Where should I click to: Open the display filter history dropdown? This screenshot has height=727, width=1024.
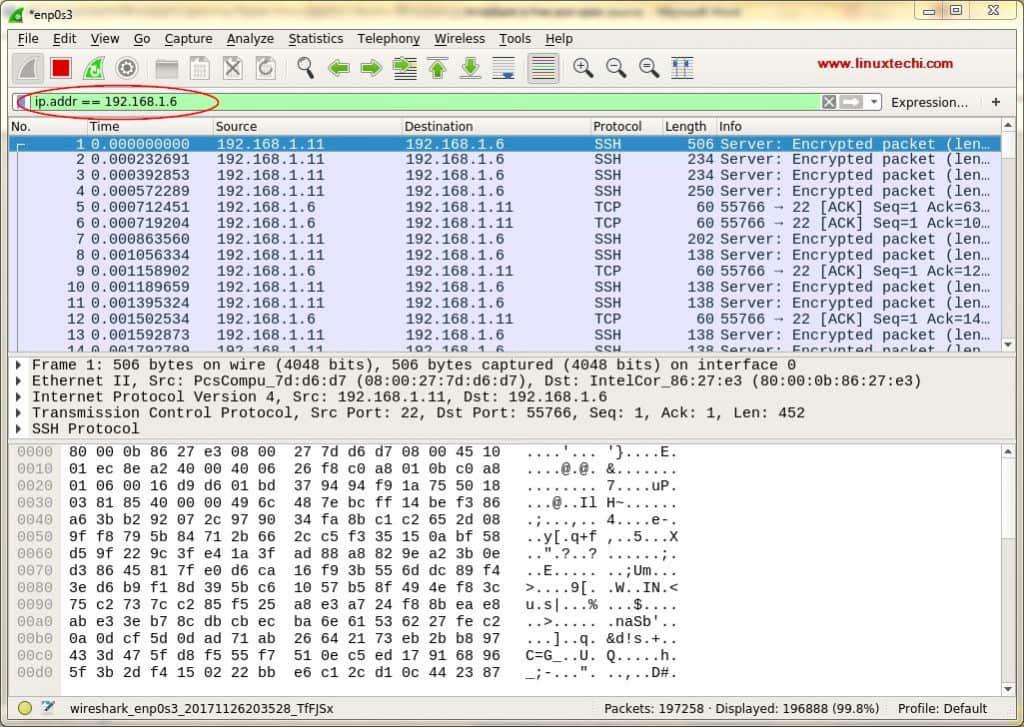click(x=875, y=102)
